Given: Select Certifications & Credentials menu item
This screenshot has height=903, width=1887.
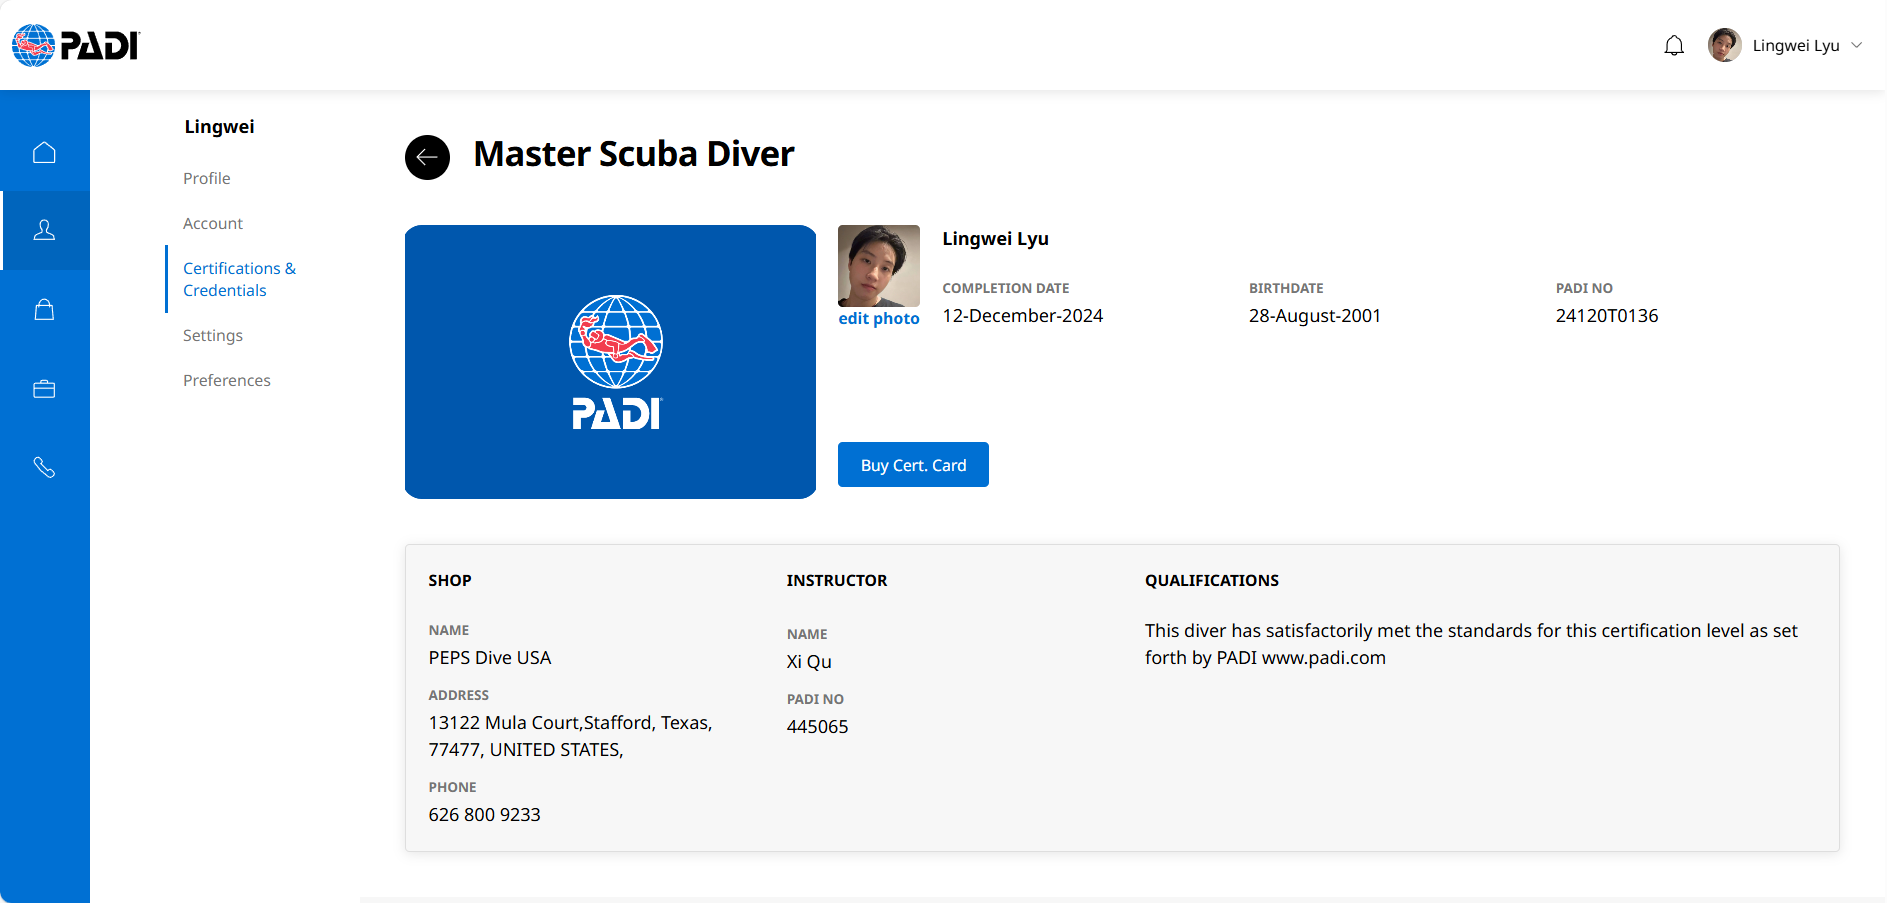Looking at the screenshot, I should [240, 279].
